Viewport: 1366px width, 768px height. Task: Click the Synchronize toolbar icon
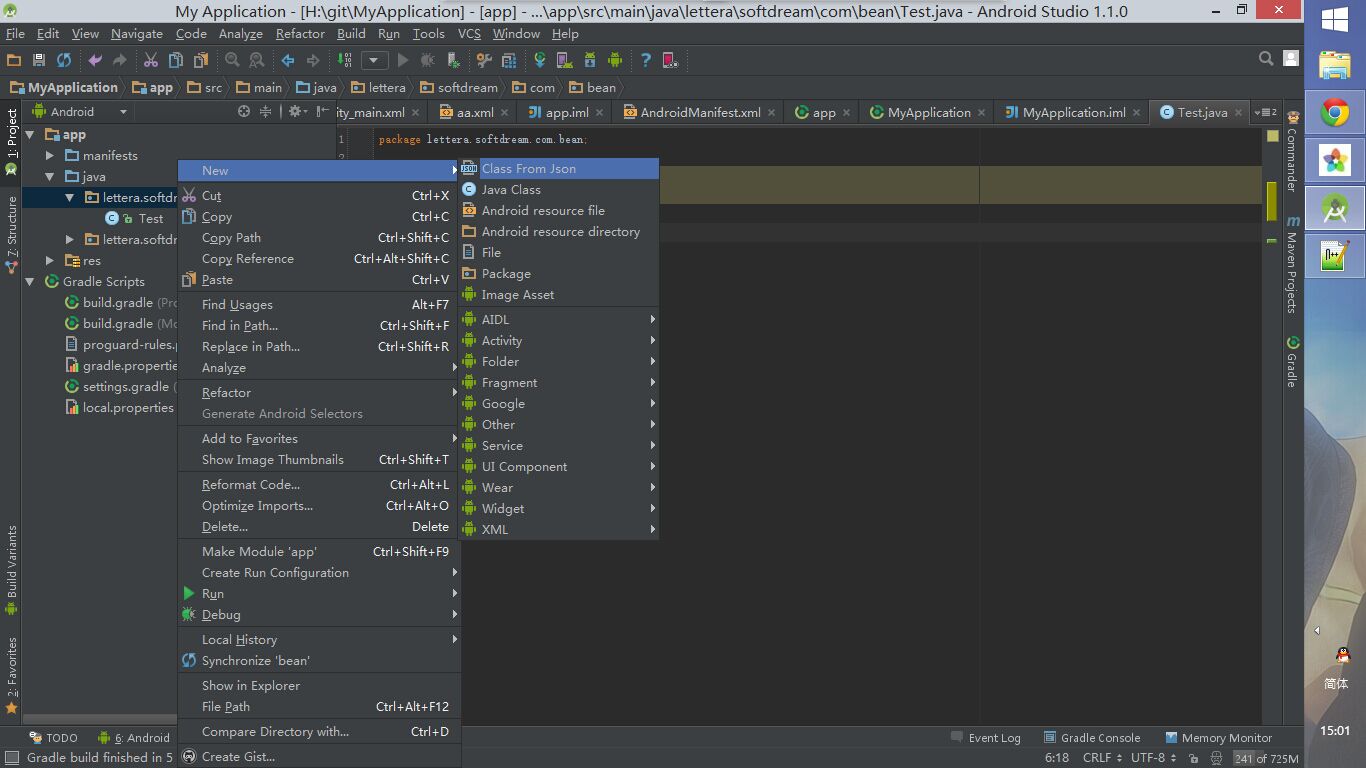pyautogui.click(x=64, y=60)
